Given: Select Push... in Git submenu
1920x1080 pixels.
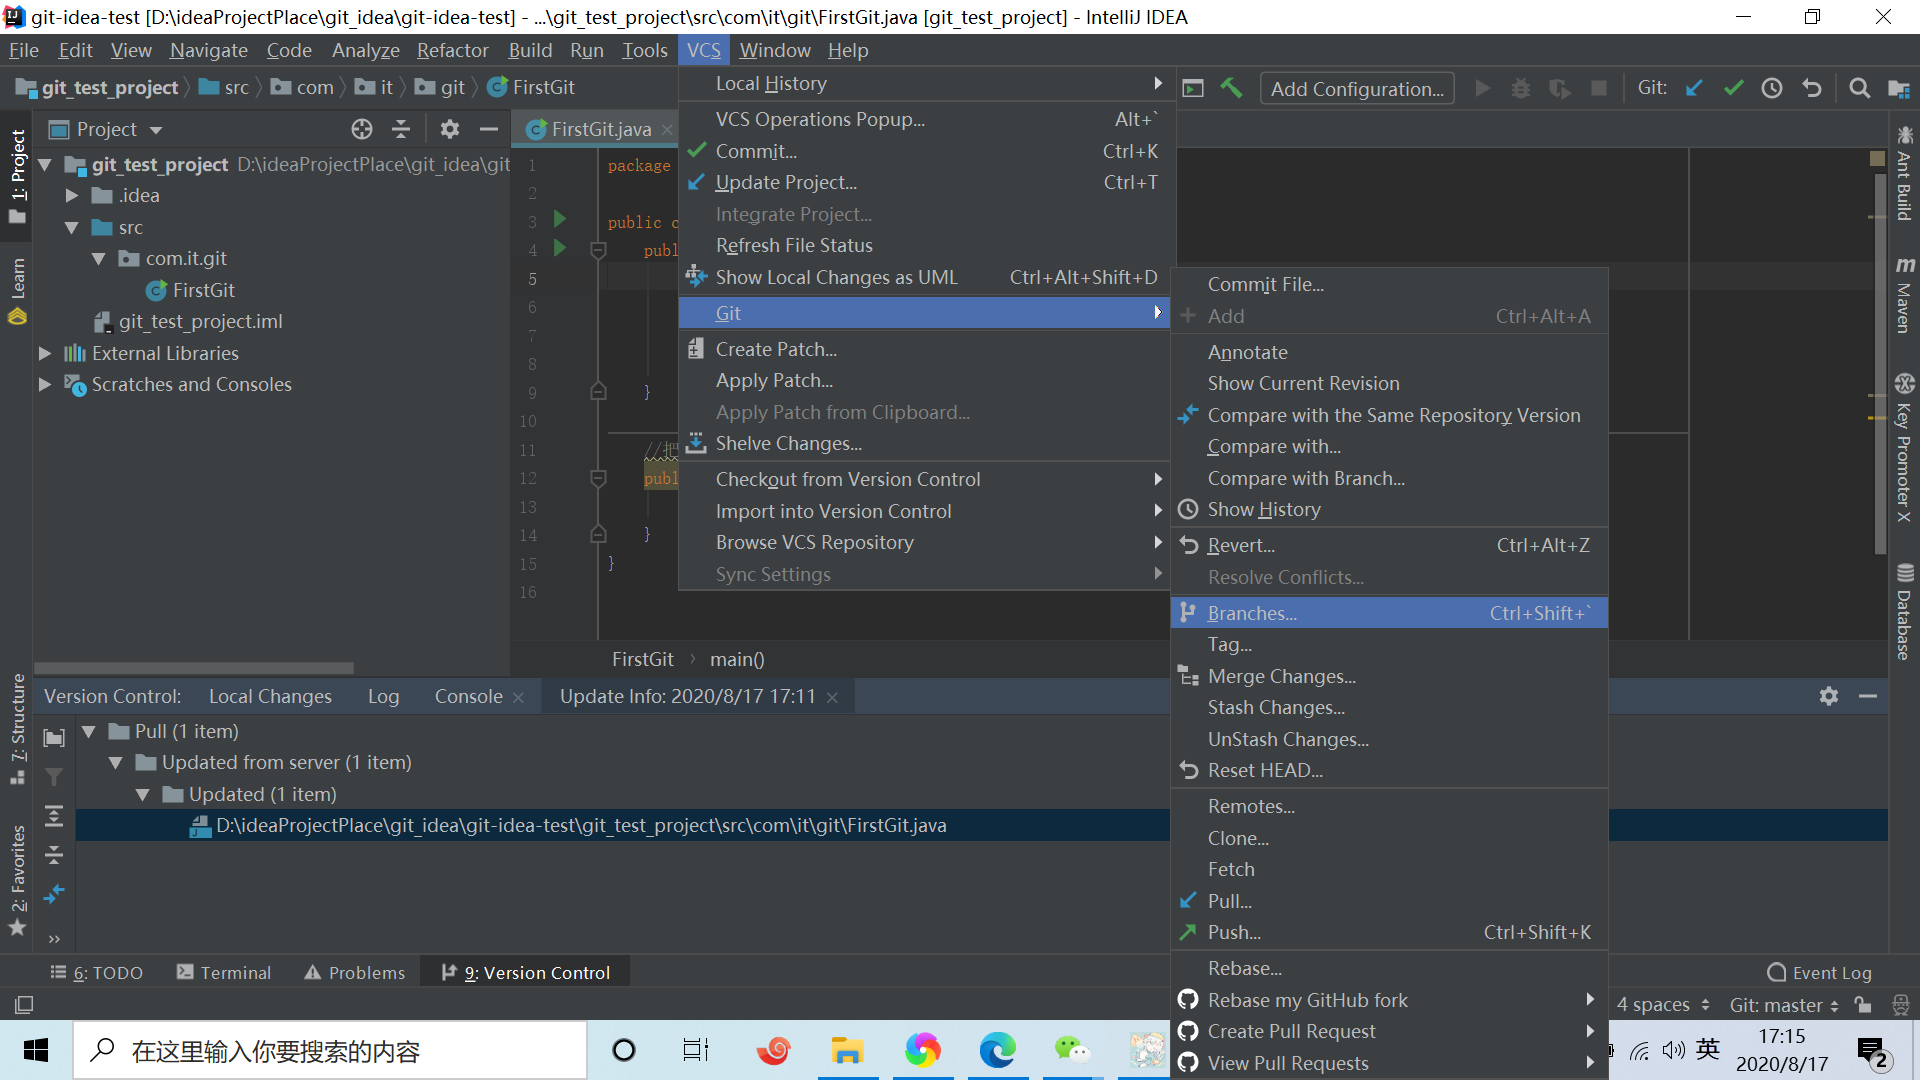Looking at the screenshot, I should pos(1389,933).
